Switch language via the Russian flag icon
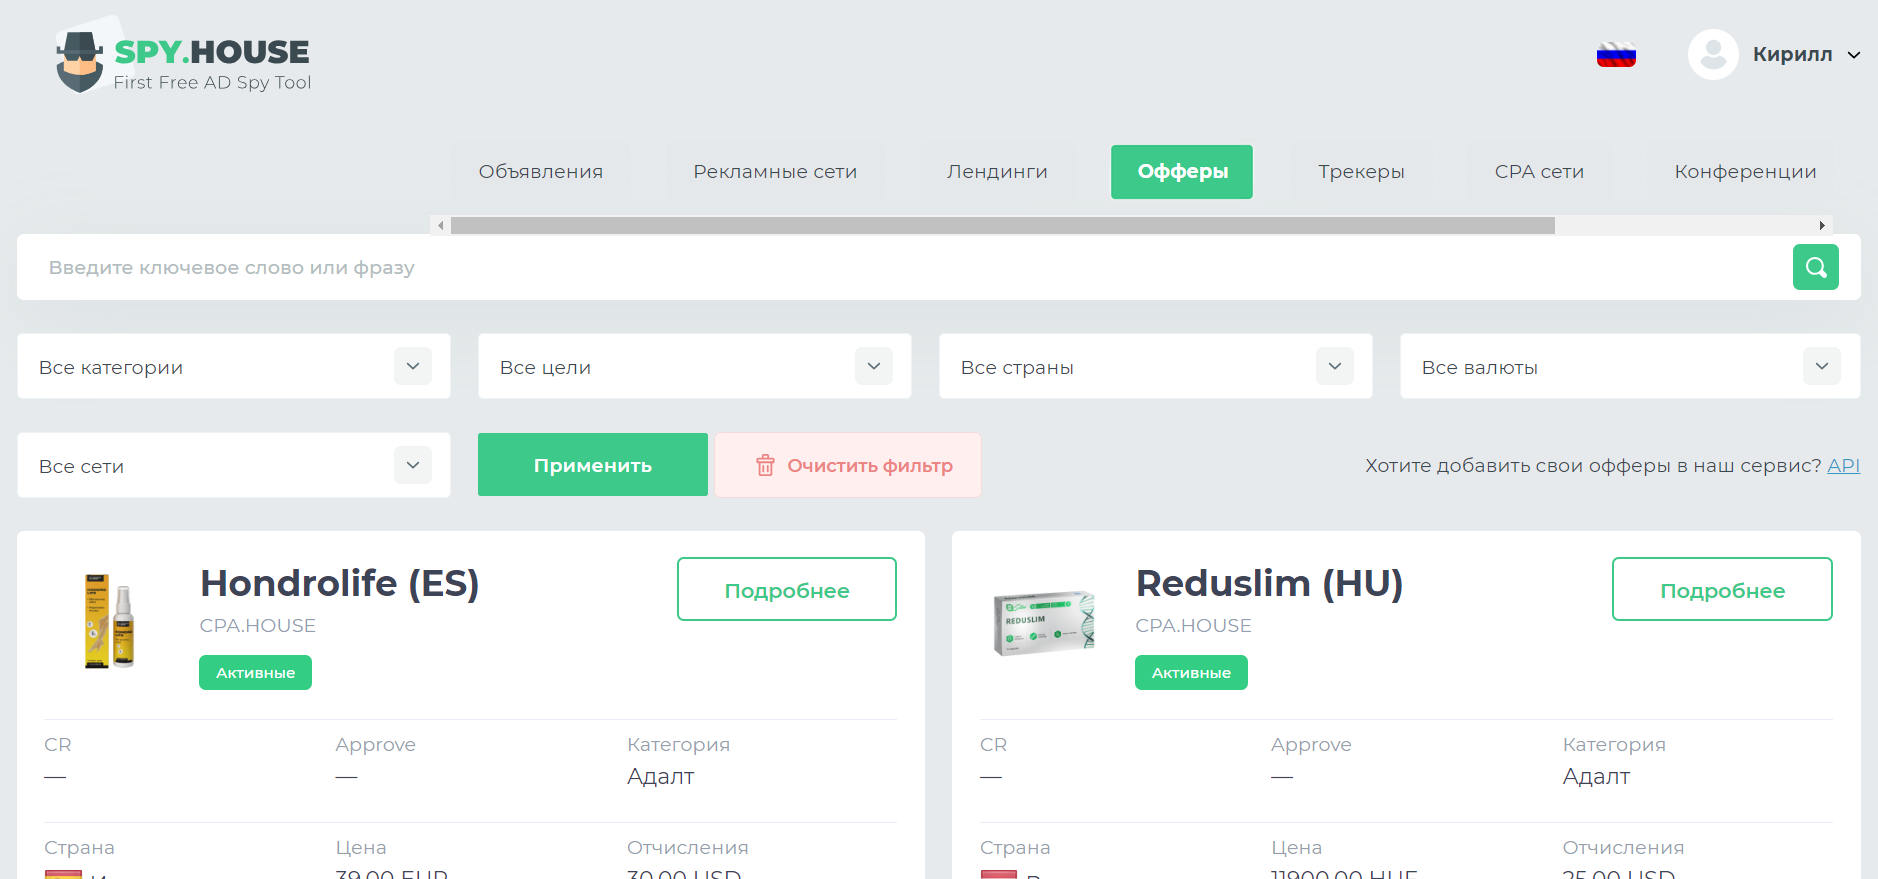This screenshot has height=879, width=1878. pos(1616,55)
